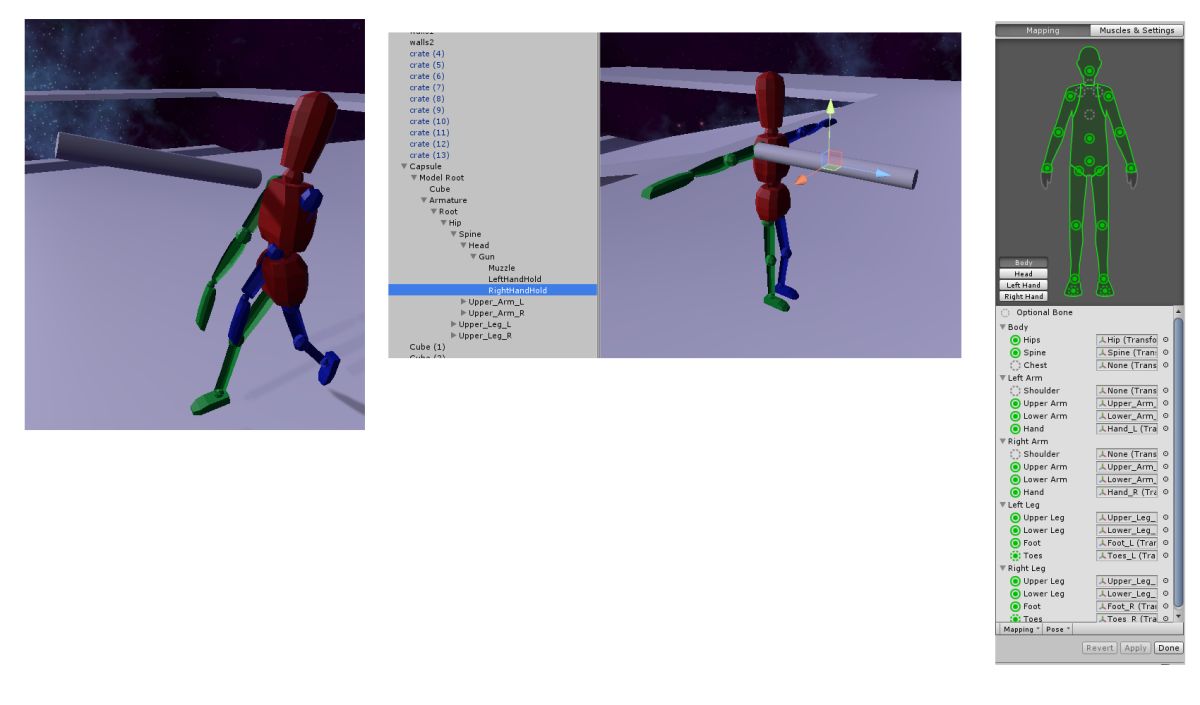Open object picker for Right Arm Hand

point(1166,492)
